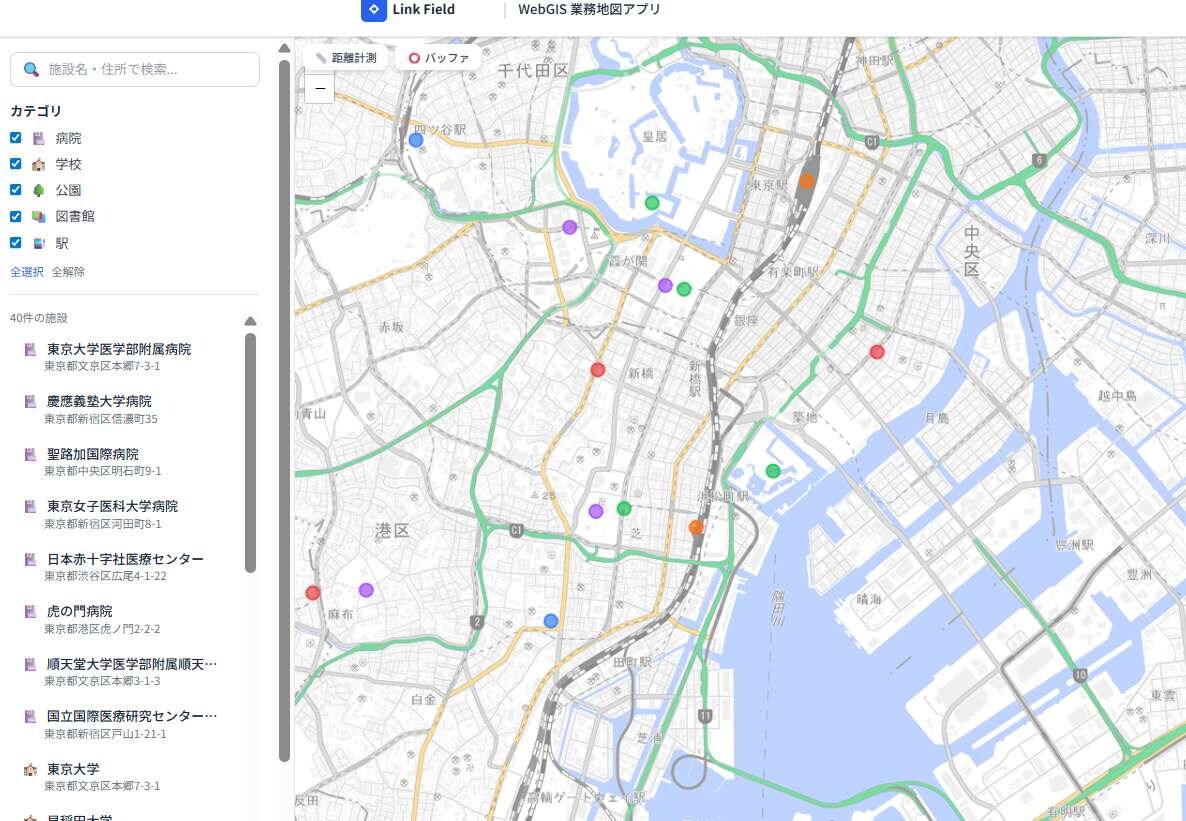Click the Link Field brand name text
1186x821 pixels.
coord(424,10)
